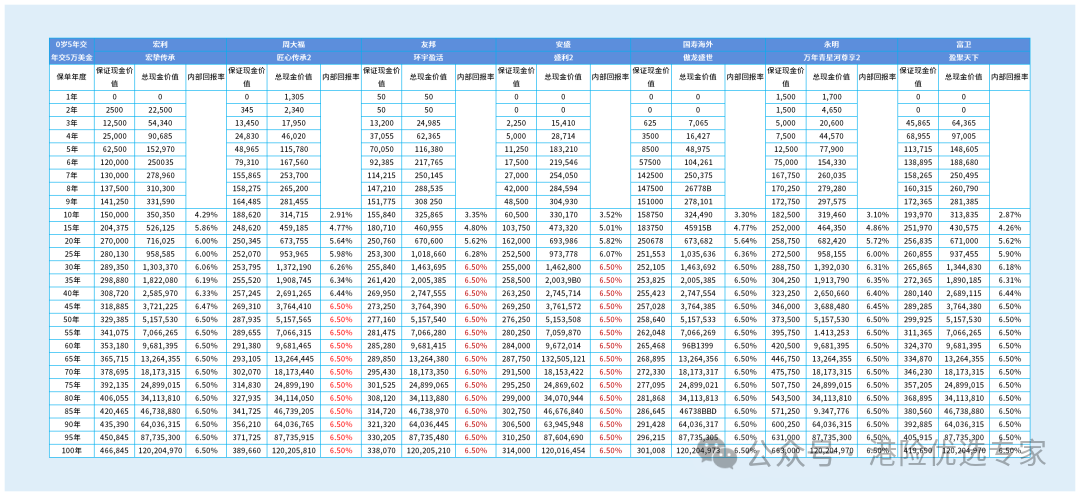The width and height of the screenshot is (1080, 496).
Task: Click the '6.45%' return rate in the 45年 row
Action: pyautogui.click(x=877, y=307)
